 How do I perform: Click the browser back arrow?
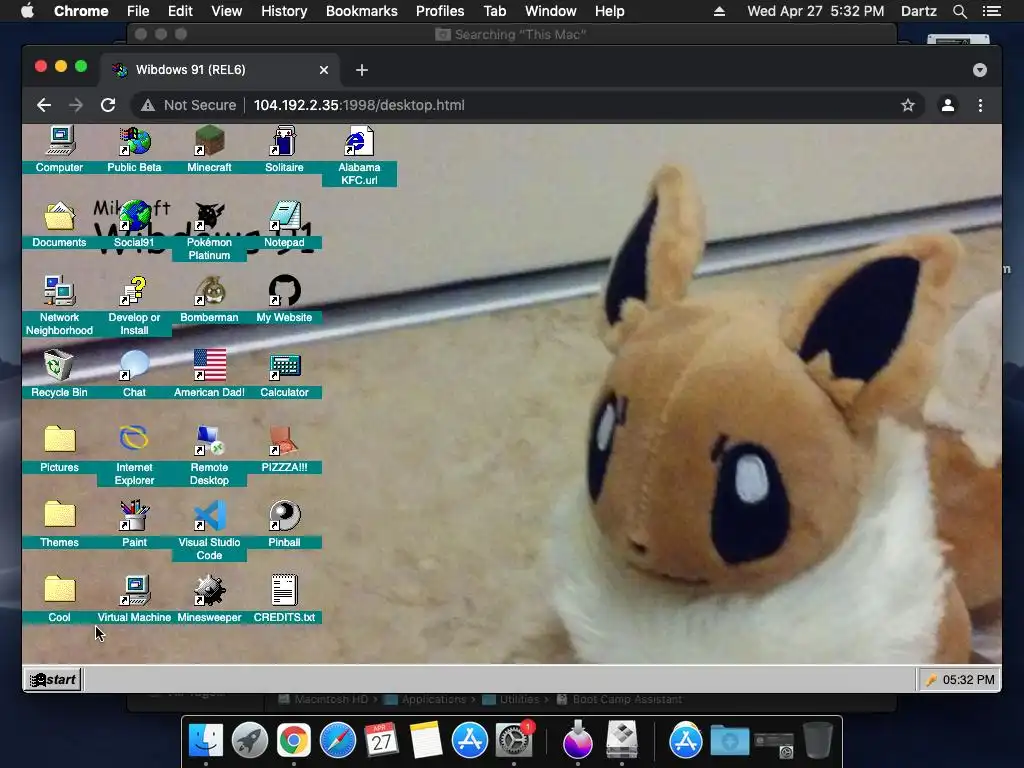click(44, 105)
